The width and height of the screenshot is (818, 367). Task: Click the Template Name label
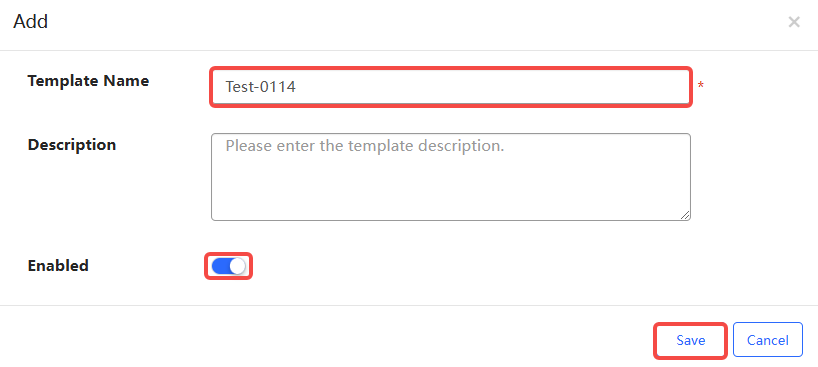[x=88, y=81]
